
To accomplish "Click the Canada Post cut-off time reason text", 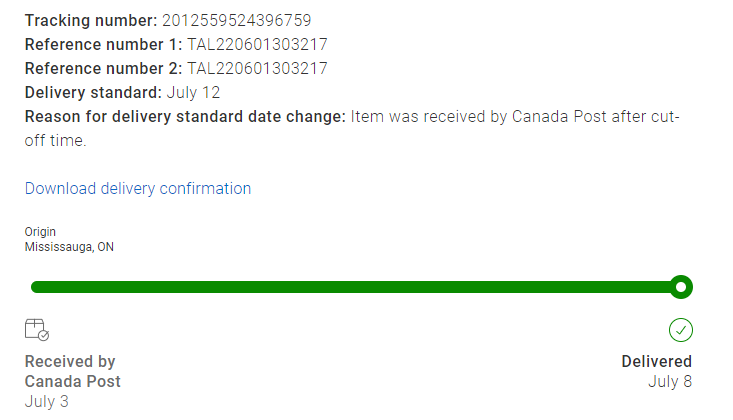I will [x=513, y=117].
